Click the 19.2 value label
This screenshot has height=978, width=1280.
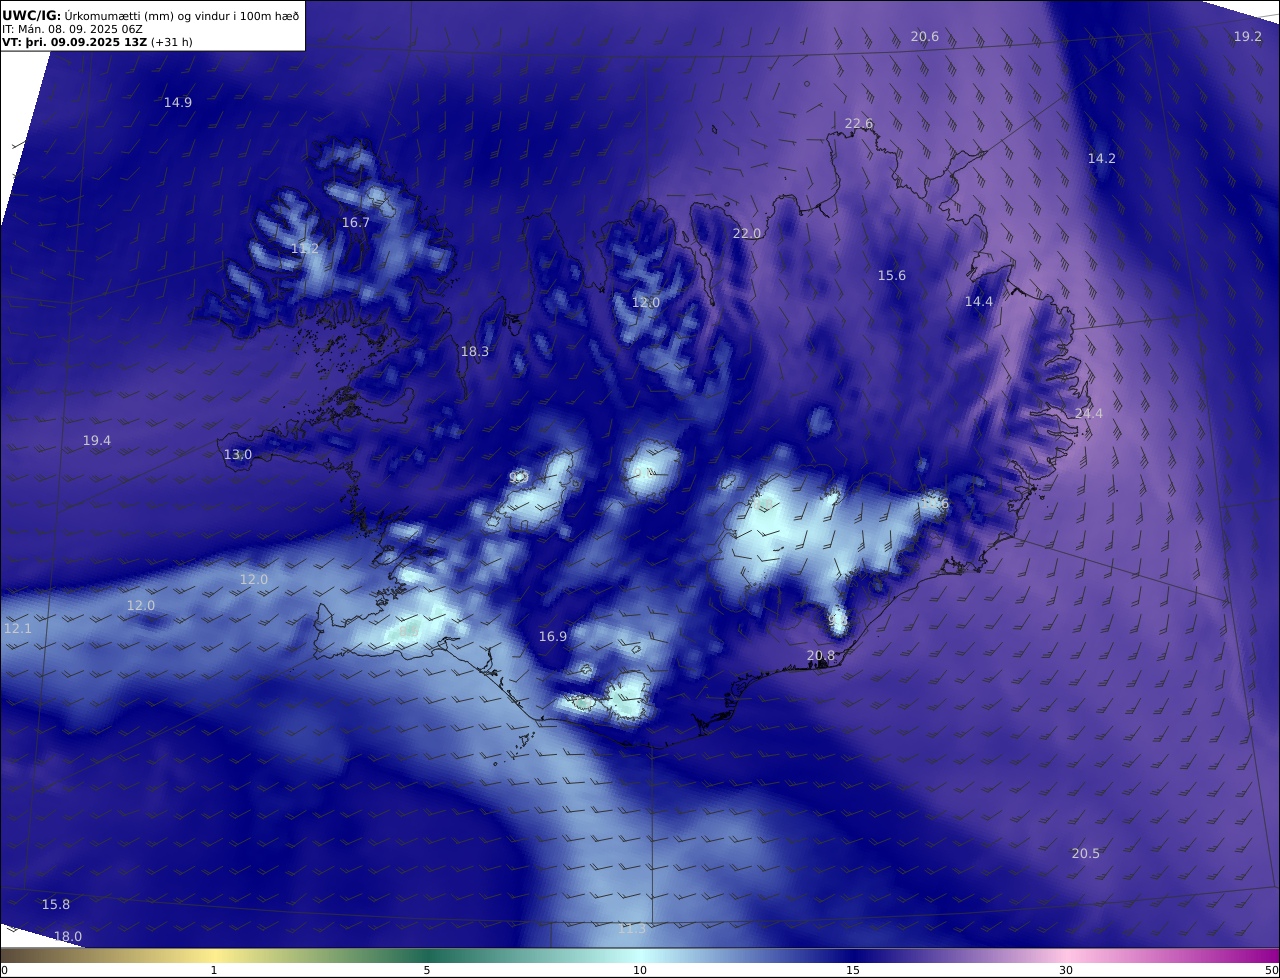[x=1248, y=36]
